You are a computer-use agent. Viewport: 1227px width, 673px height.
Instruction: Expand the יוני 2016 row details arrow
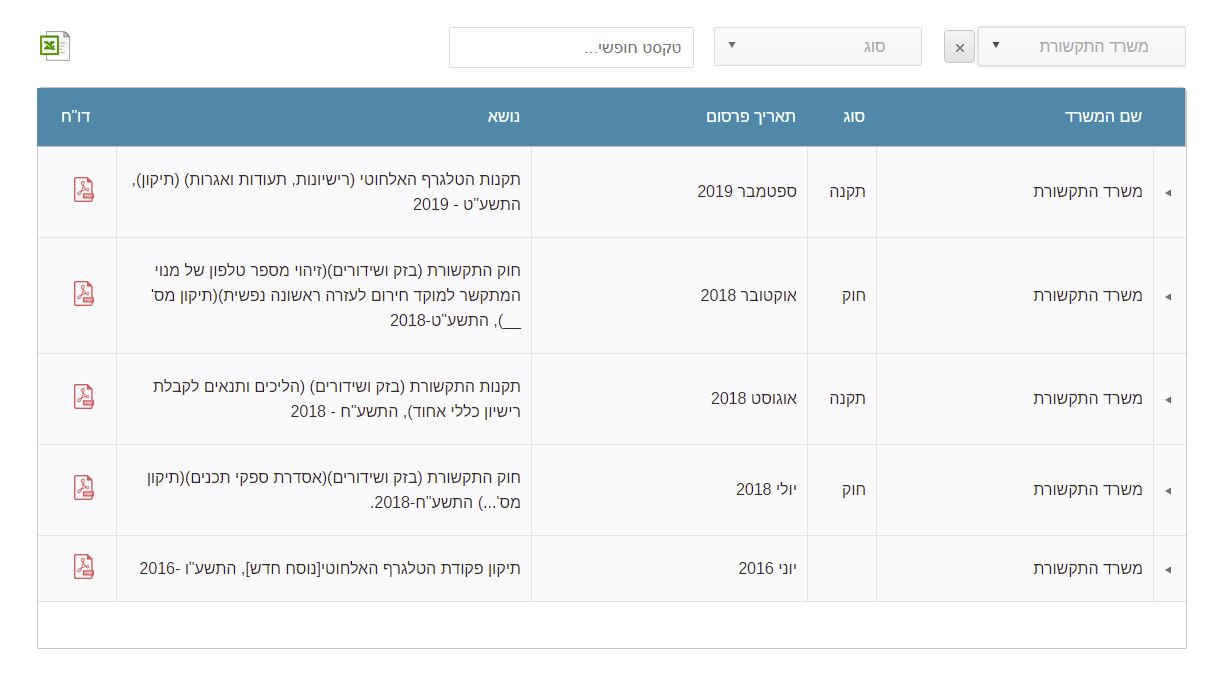coord(1168,570)
